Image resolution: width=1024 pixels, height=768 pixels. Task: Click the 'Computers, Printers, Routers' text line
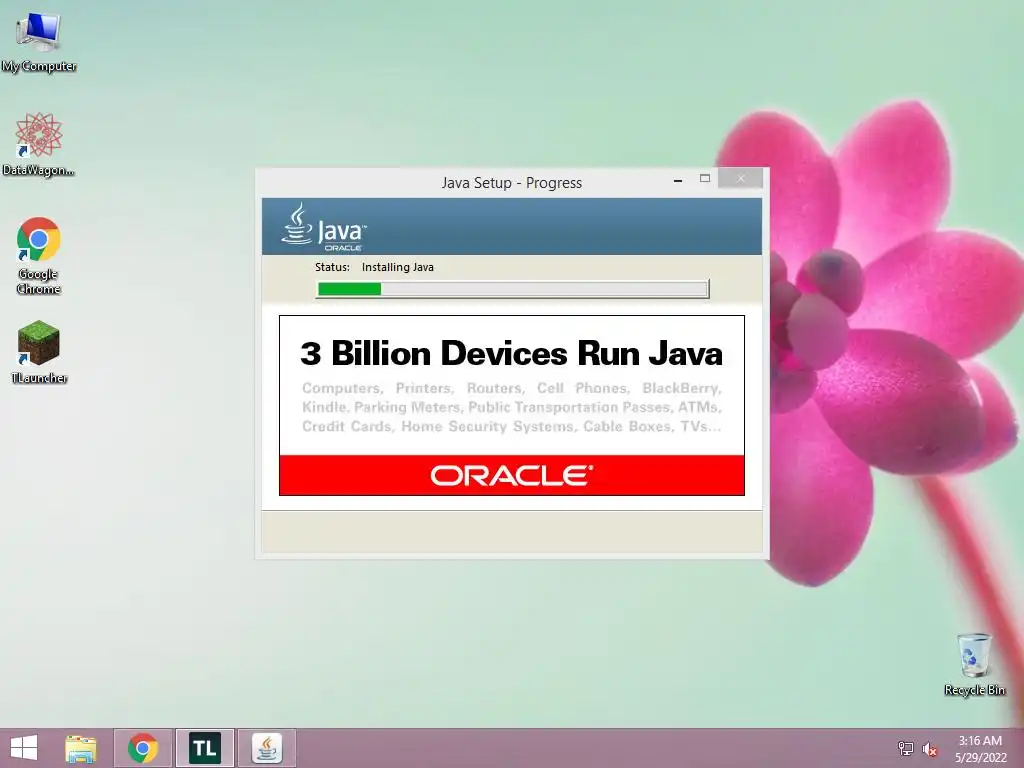(512, 389)
